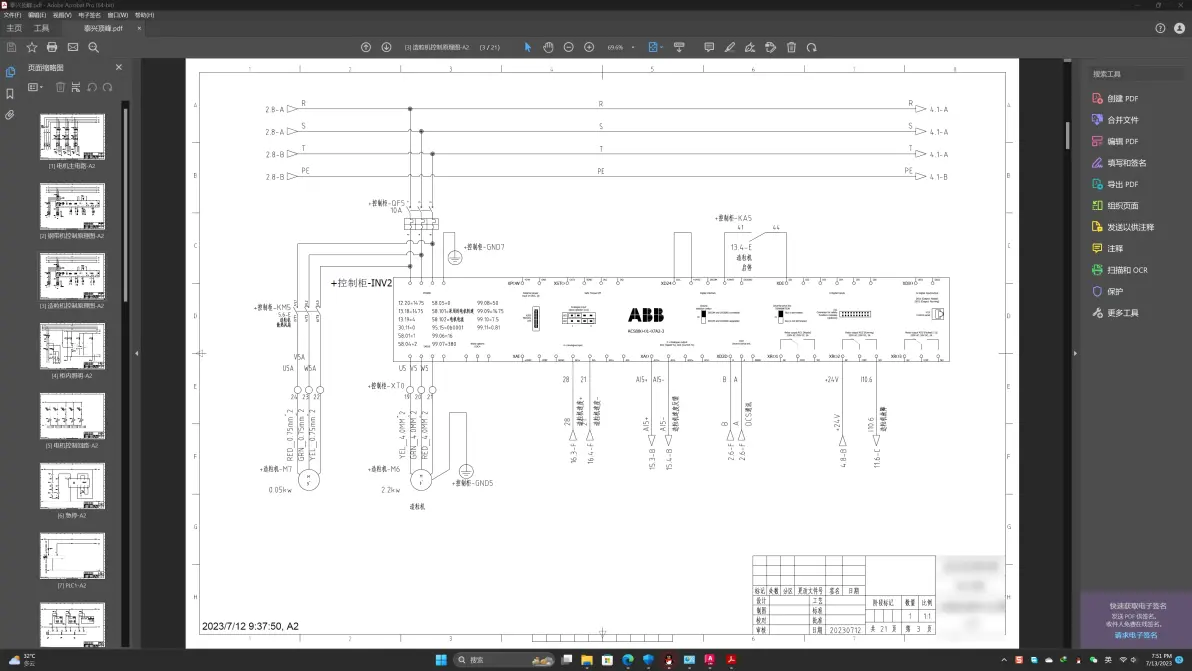Select the page 1 thumbnail 电机主电路-A2
1192x671 pixels.
pyautogui.click(x=72, y=137)
